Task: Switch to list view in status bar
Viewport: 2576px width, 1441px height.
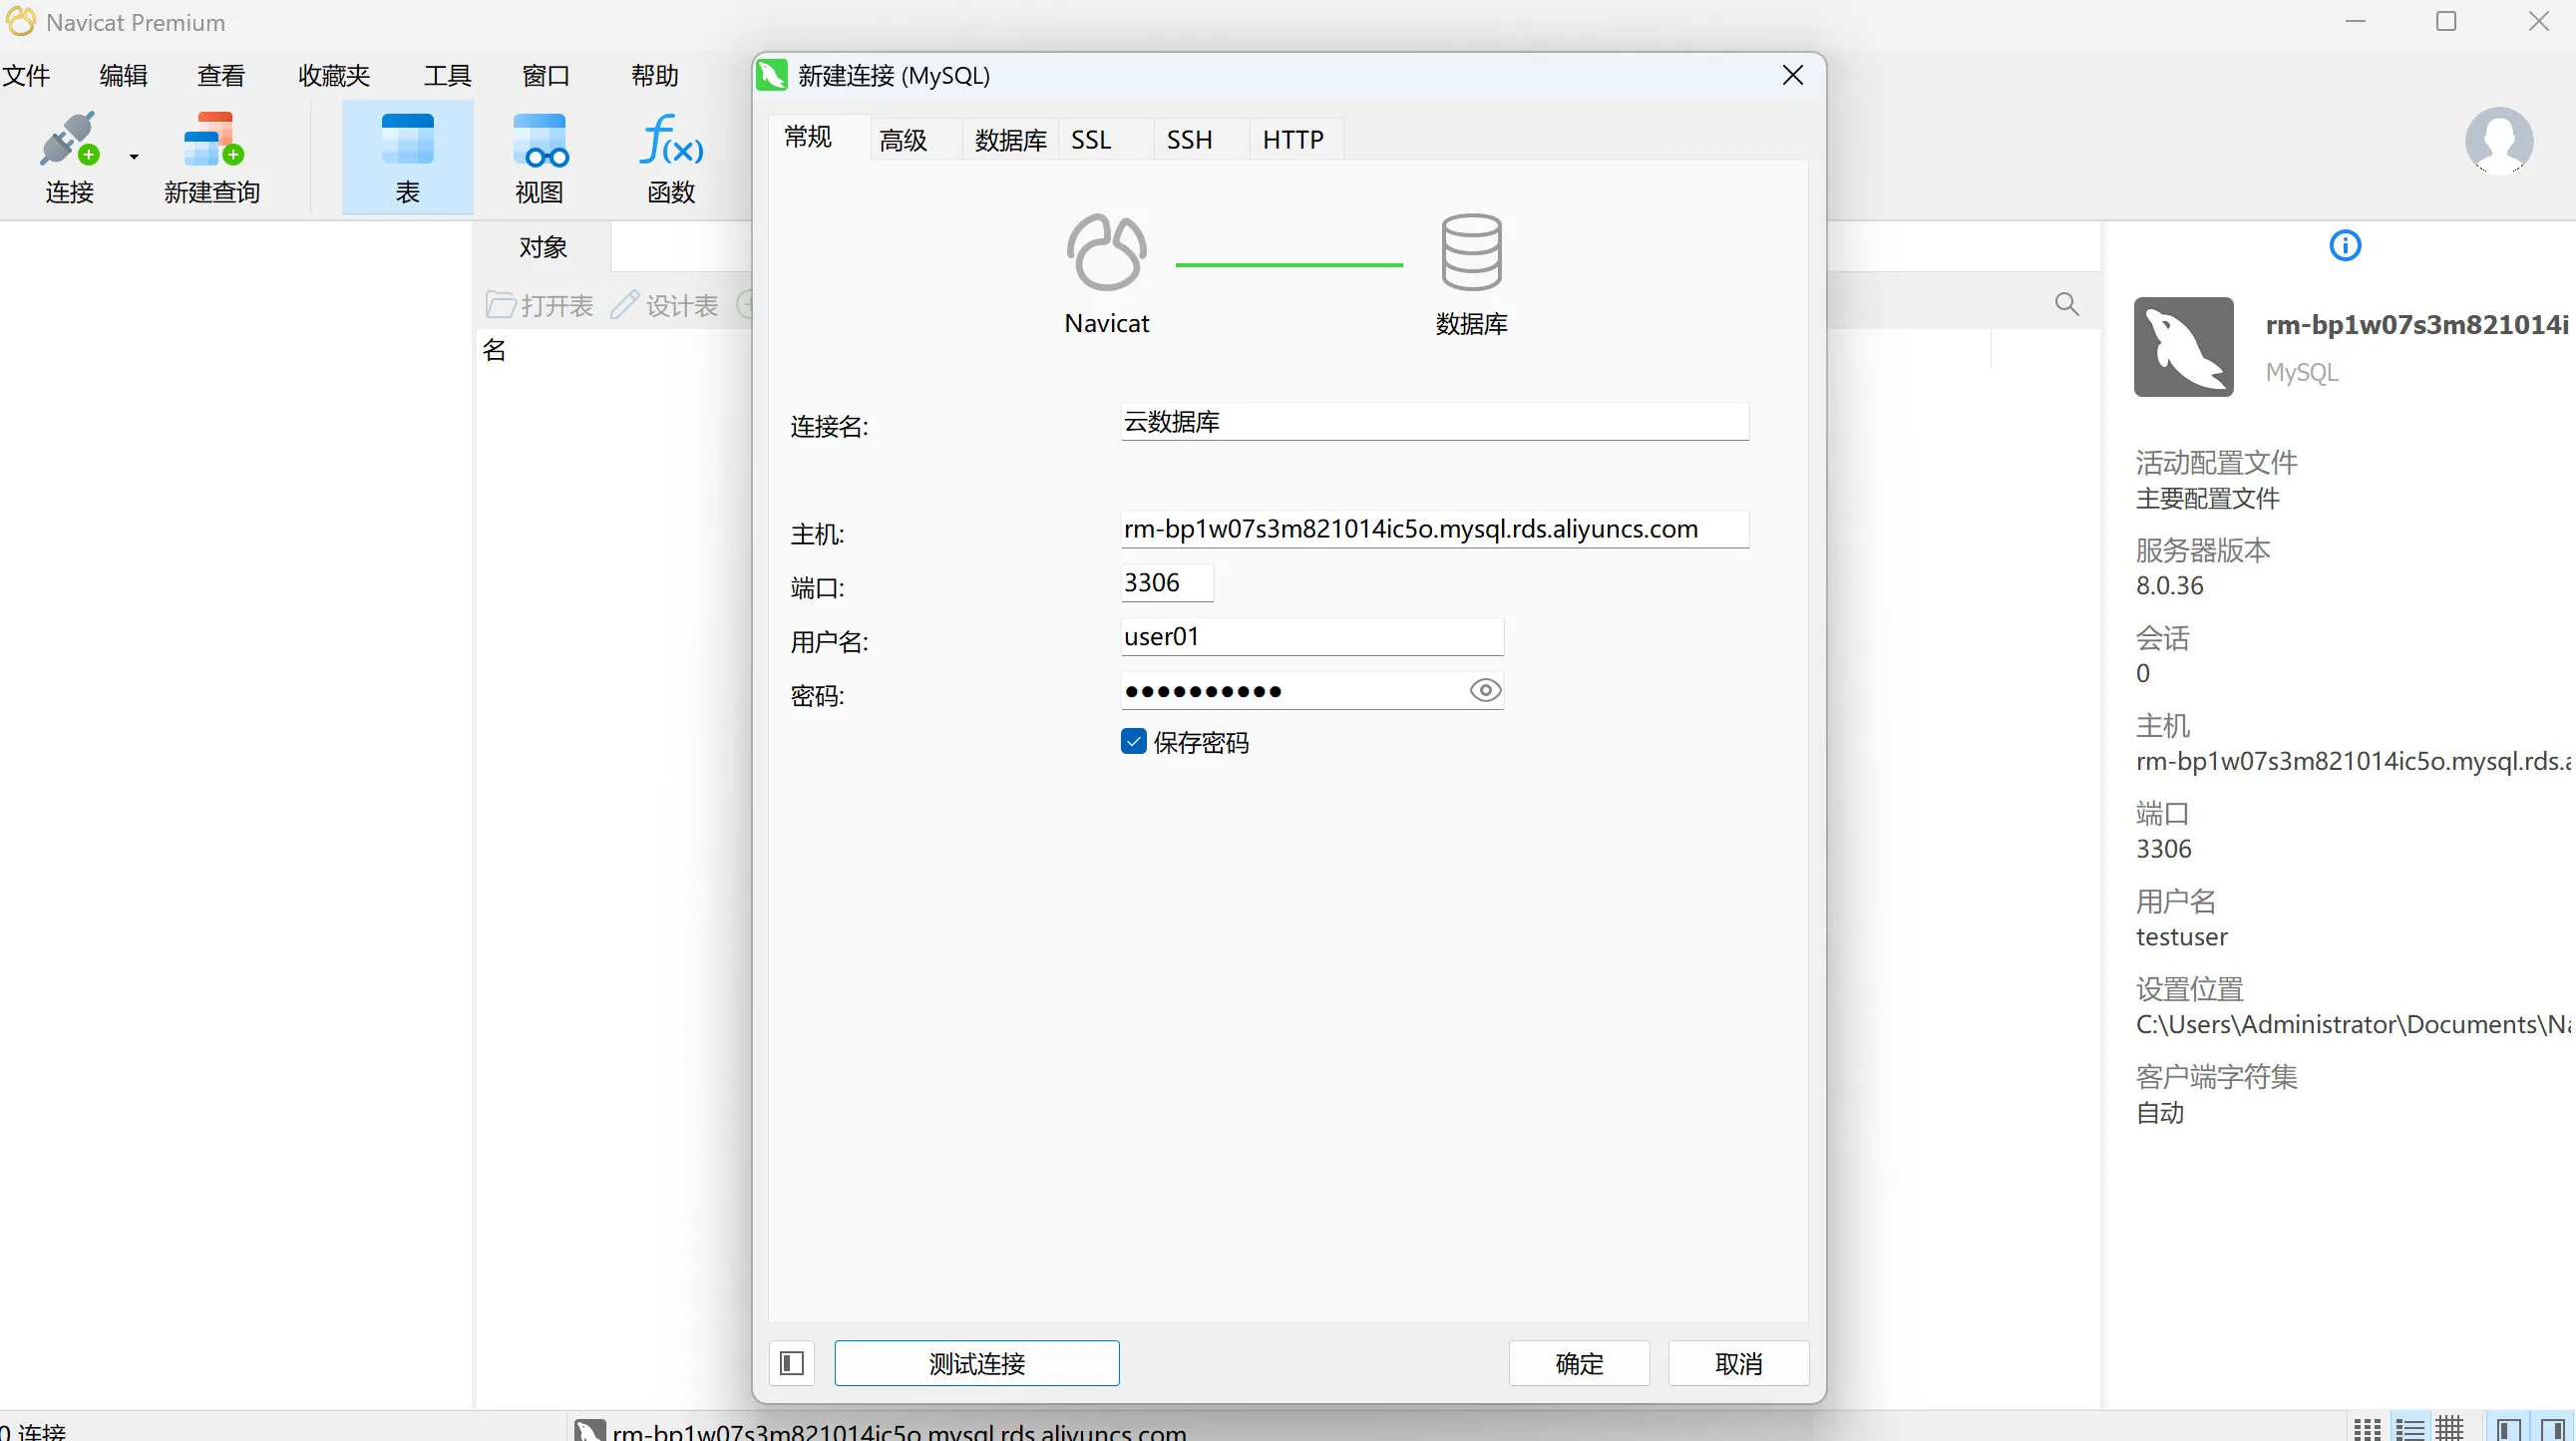Action: click(x=2409, y=1429)
